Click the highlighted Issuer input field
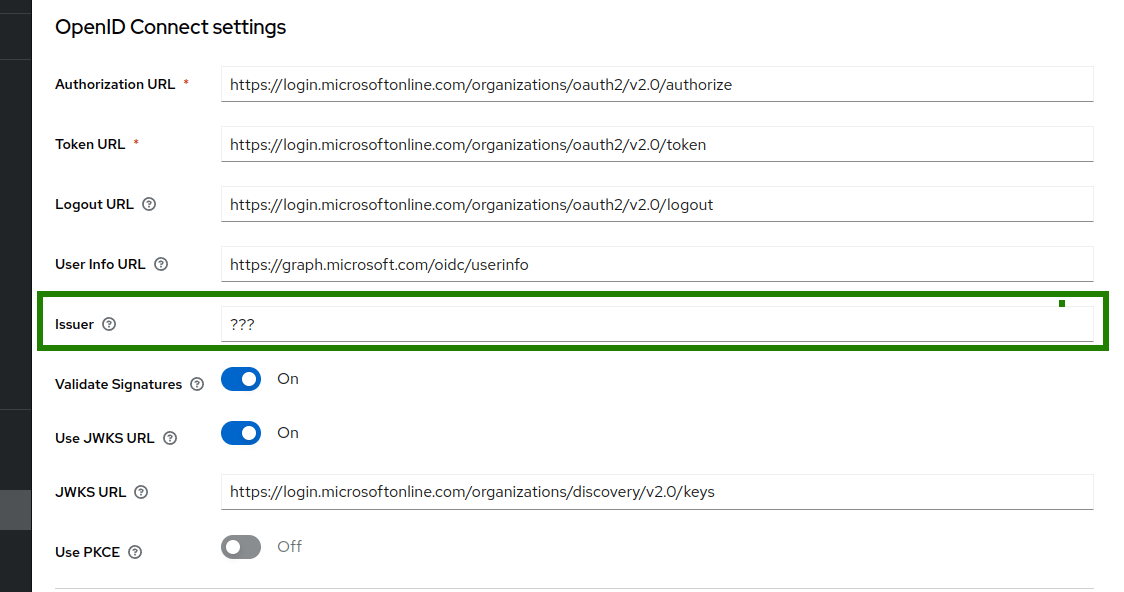Image resolution: width=1124 pixels, height=592 pixels. [657, 324]
